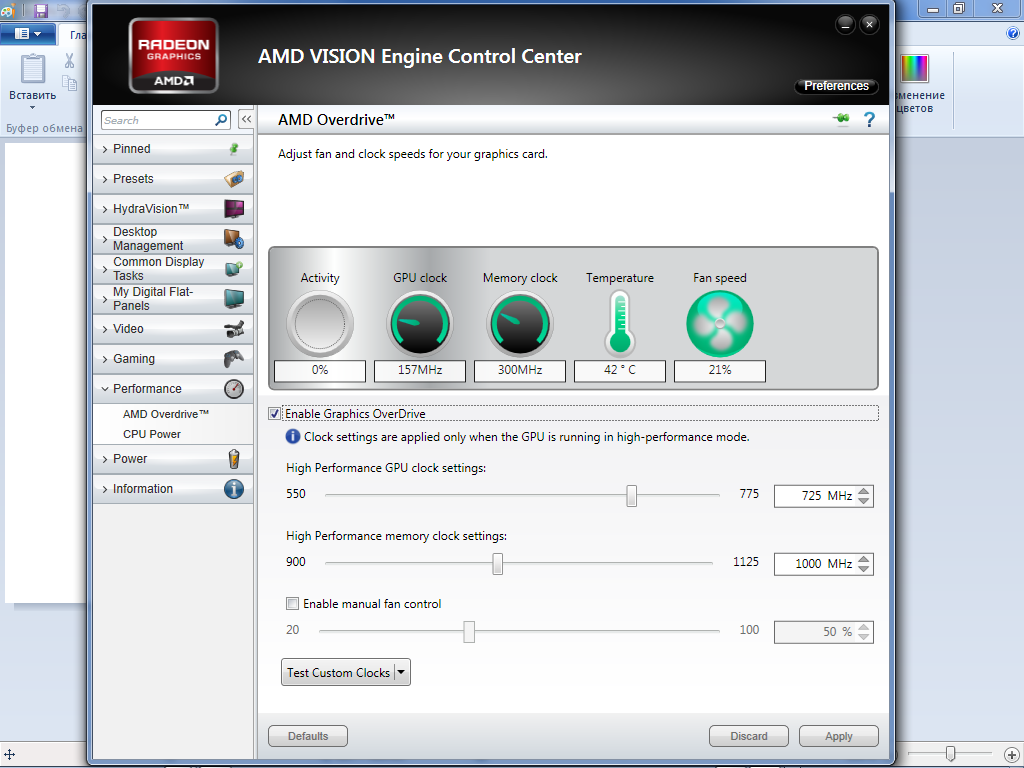Screen dimensions: 1024x768
Task: Click the Fan speed gauge icon
Action: pyautogui.click(x=719, y=324)
